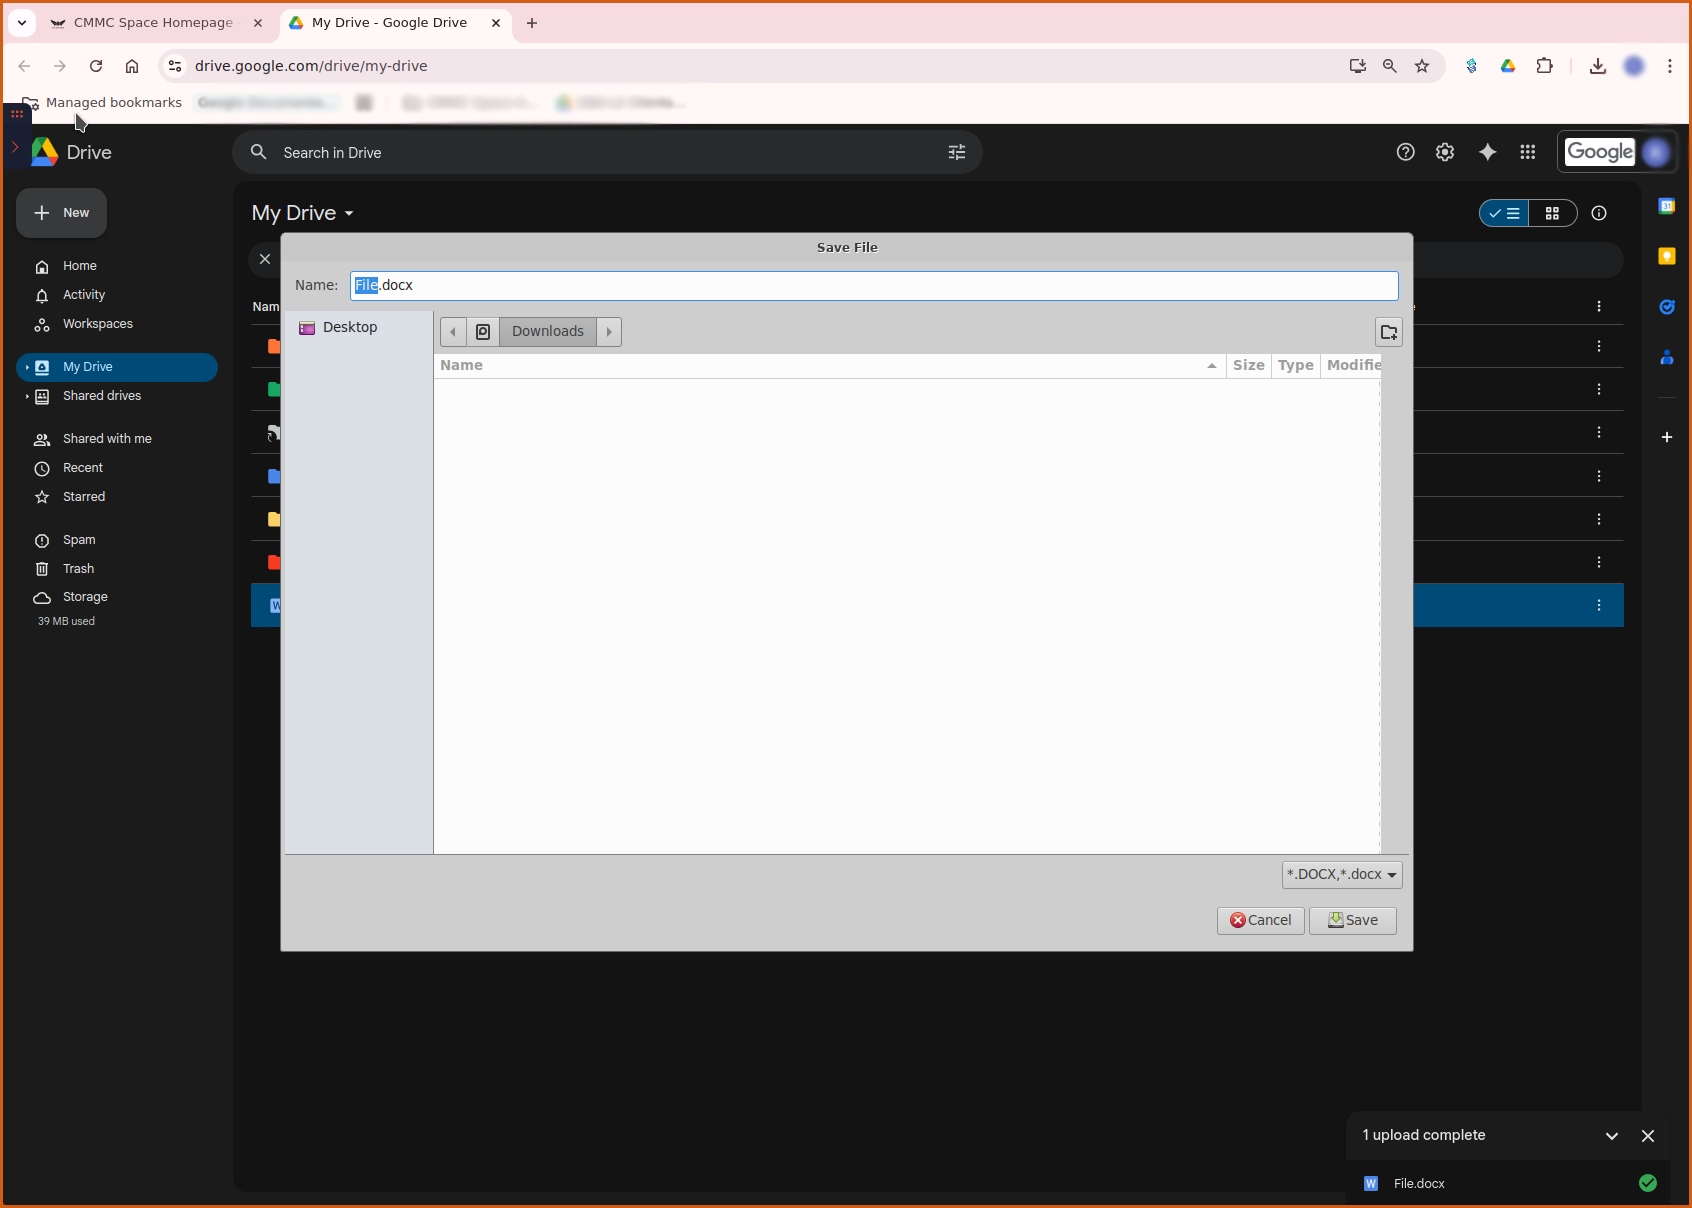Clear selection with X icon
The image size is (1692, 1208).
(265, 259)
